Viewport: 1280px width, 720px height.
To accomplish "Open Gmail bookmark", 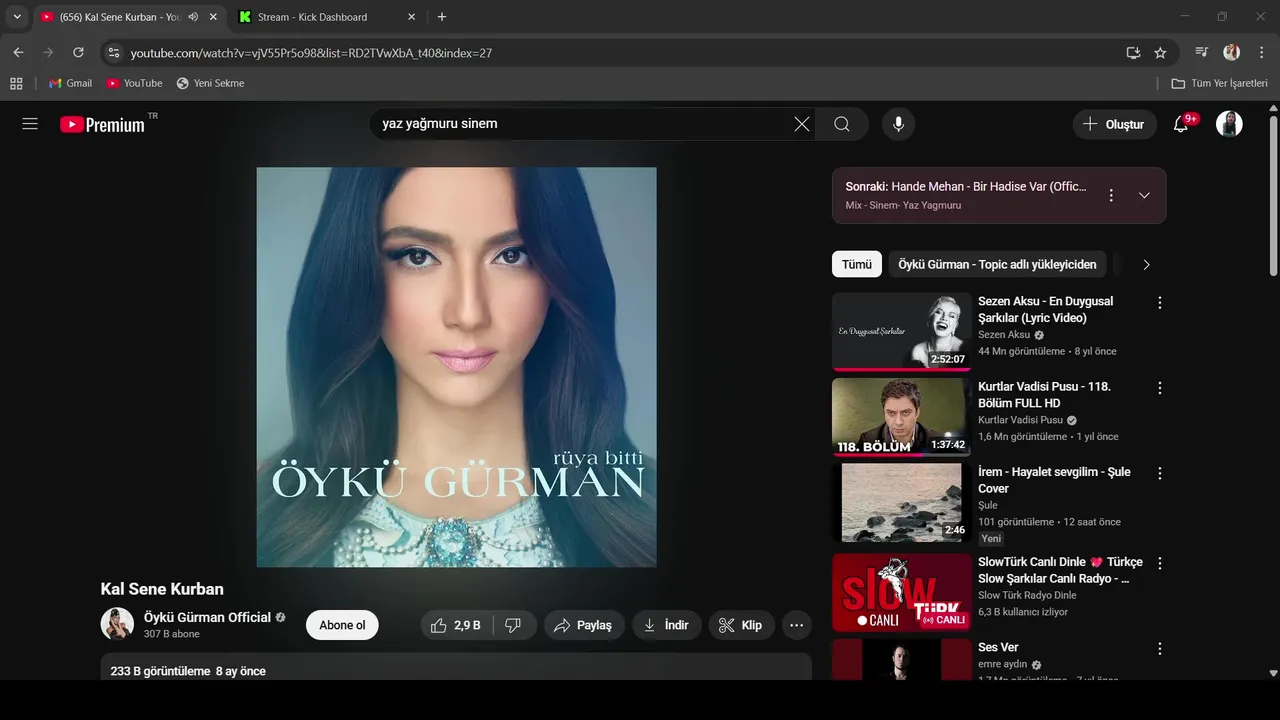I will point(70,83).
